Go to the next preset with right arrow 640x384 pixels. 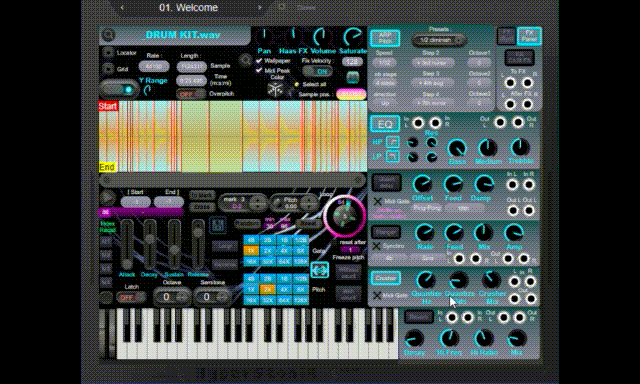(259, 7)
